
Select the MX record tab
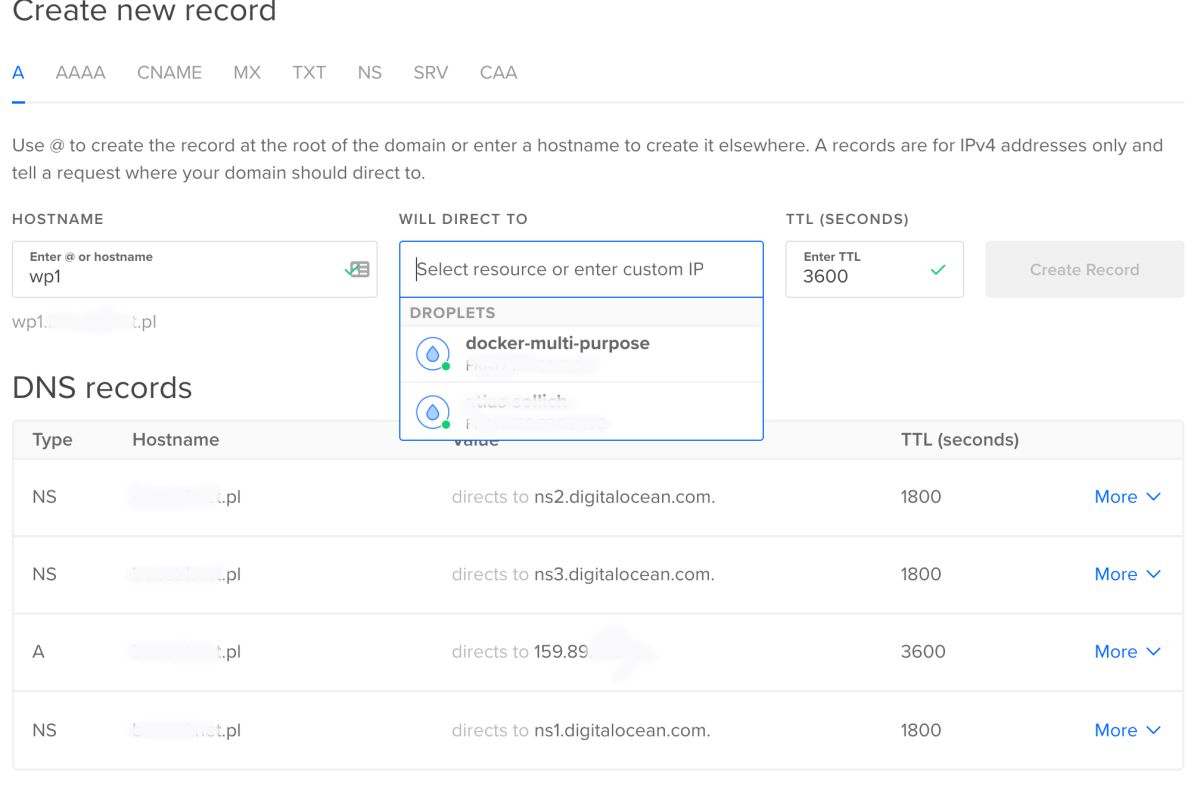(247, 73)
